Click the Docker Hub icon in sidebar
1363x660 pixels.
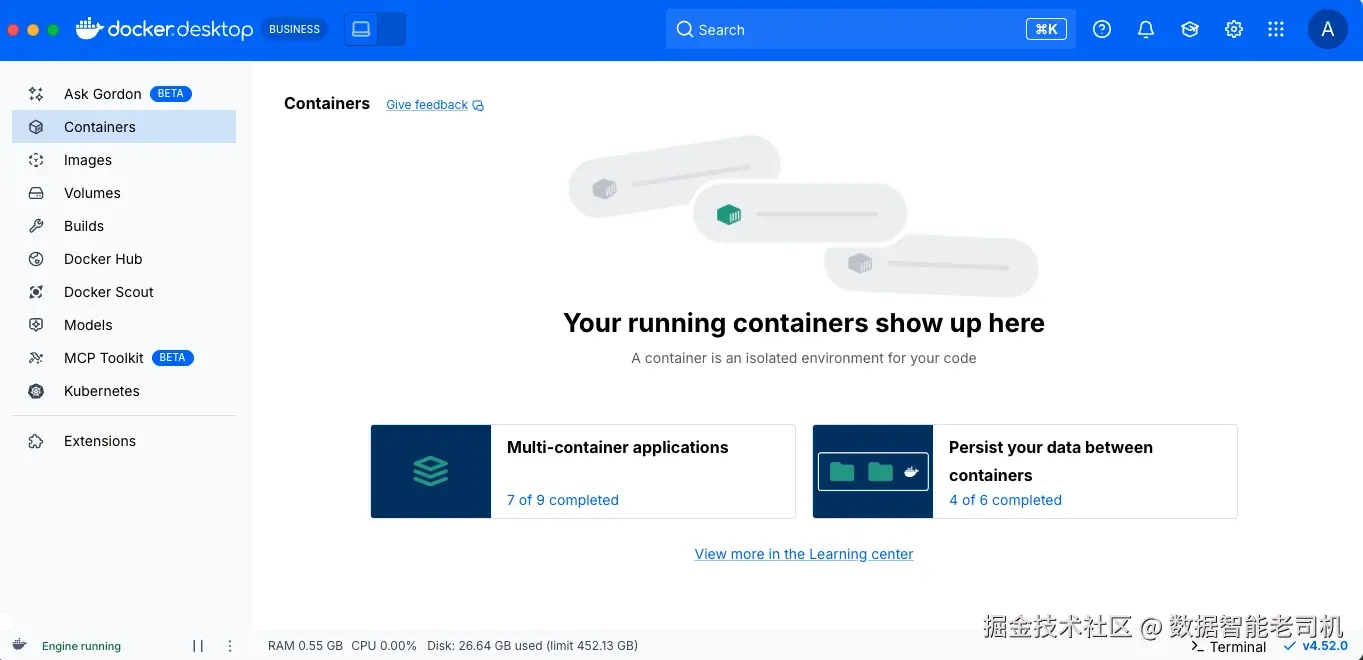36,259
